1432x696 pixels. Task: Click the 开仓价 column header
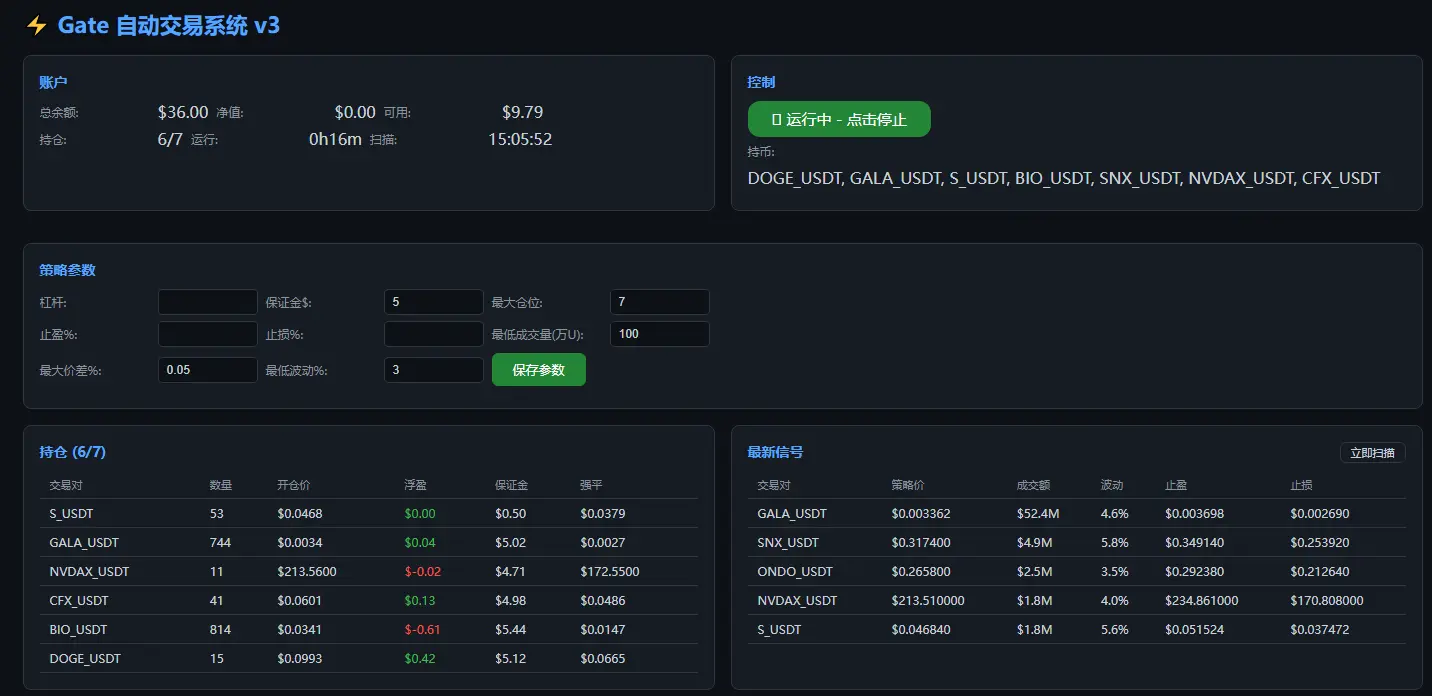click(294, 485)
